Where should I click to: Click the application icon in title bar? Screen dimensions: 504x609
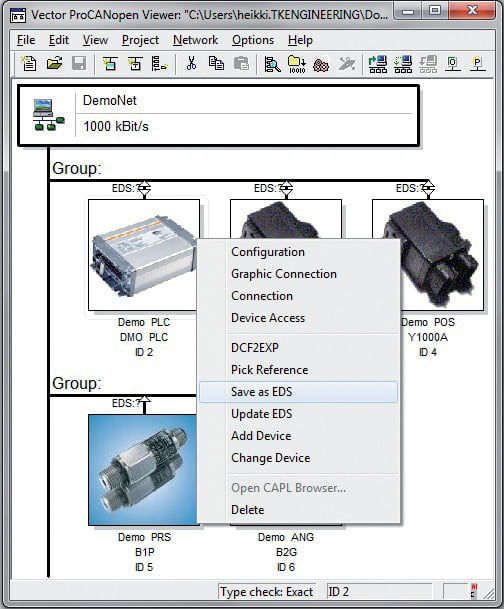point(17,15)
